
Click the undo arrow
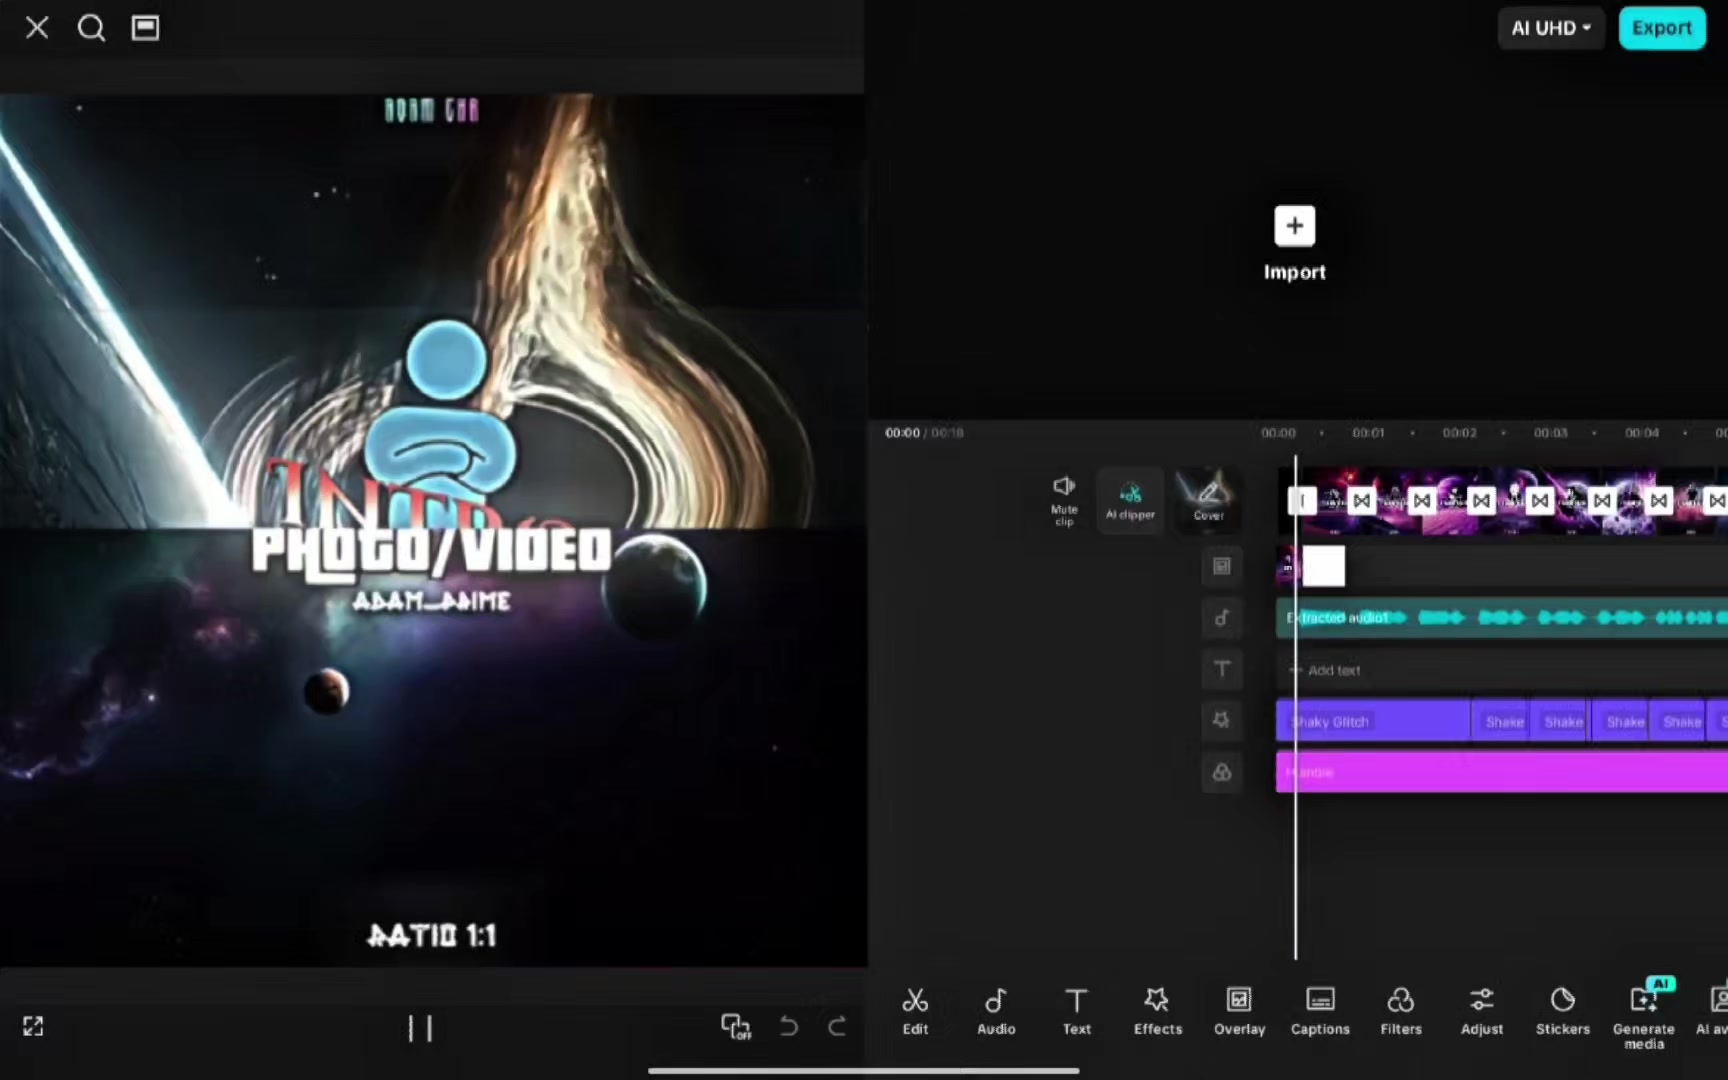tap(788, 1026)
